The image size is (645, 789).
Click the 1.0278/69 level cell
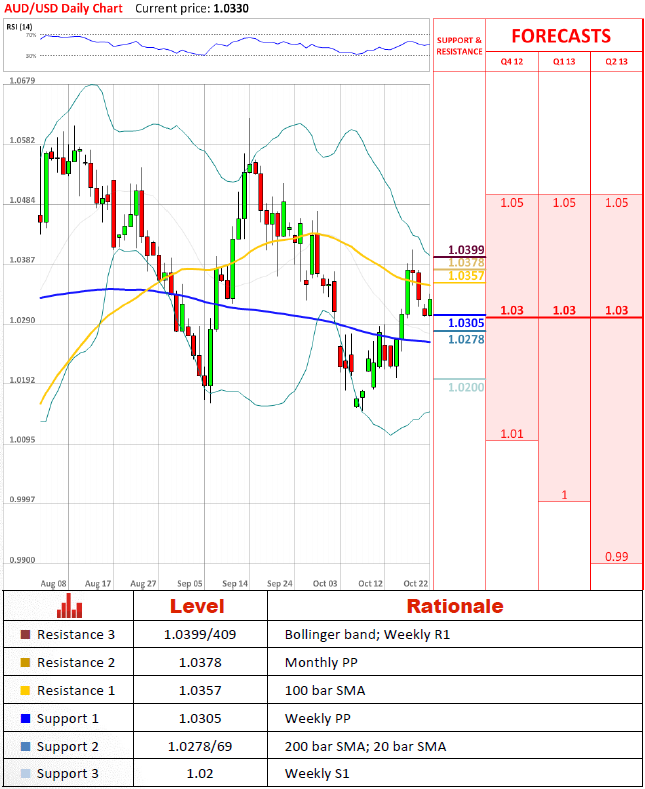click(x=200, y=747)
